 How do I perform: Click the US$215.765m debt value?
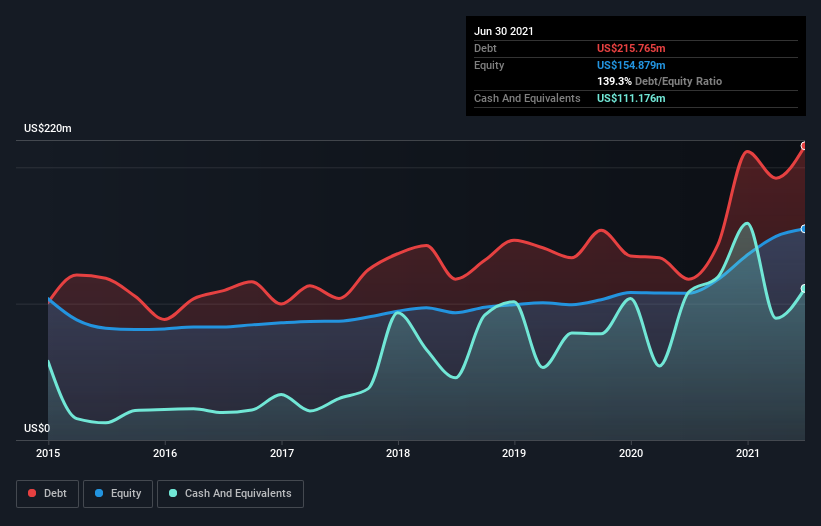(631, 48)
